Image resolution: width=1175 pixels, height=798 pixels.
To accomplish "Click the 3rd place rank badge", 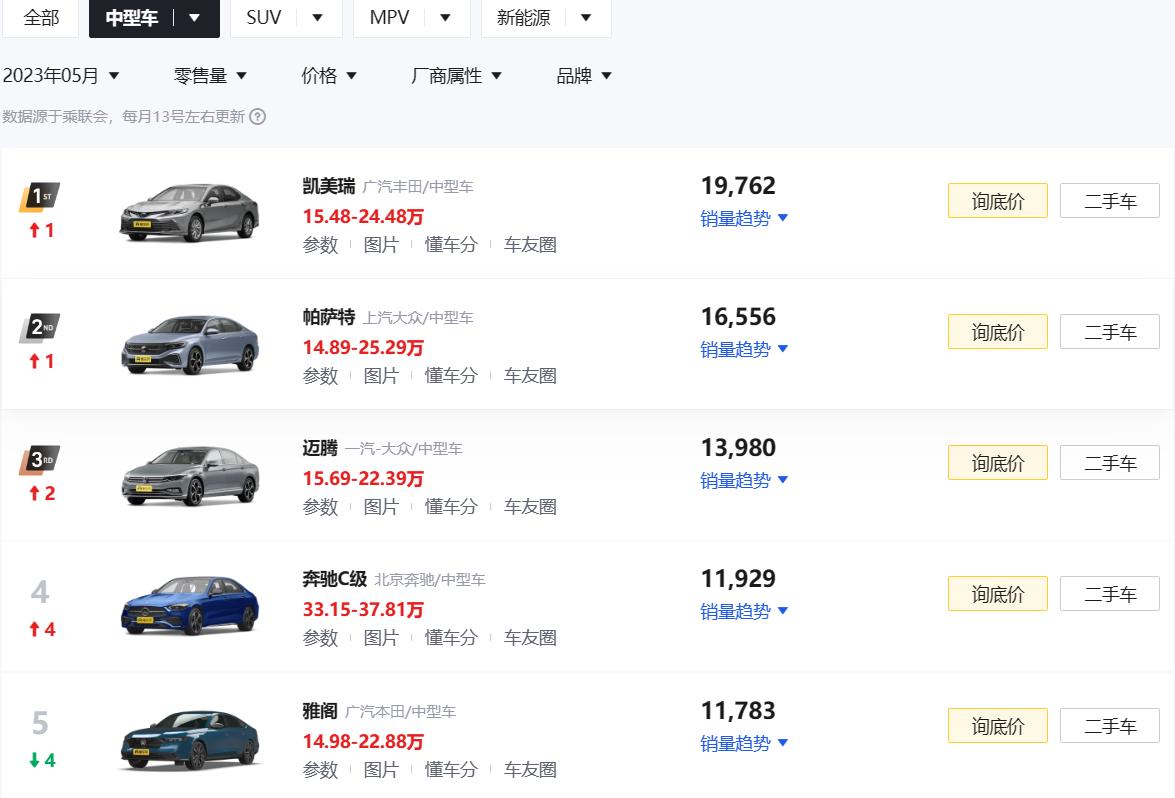I will [x=40, y=460].
